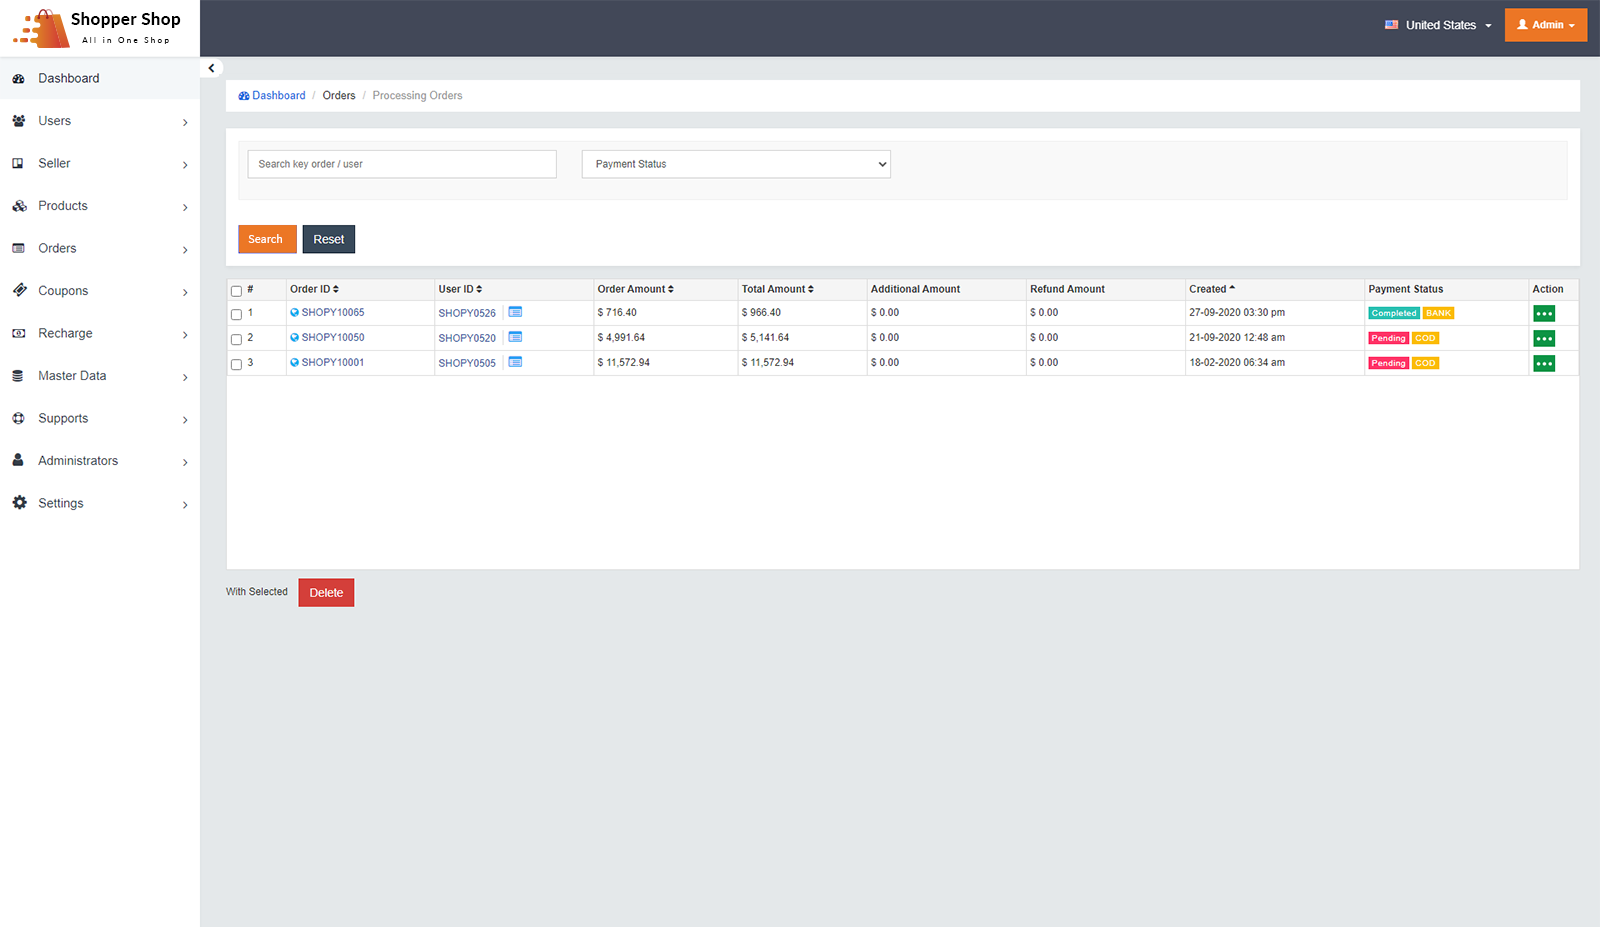Open user link SHOPY0520
The width and height of the screenshot is (1600, 927).
[467, 338]
